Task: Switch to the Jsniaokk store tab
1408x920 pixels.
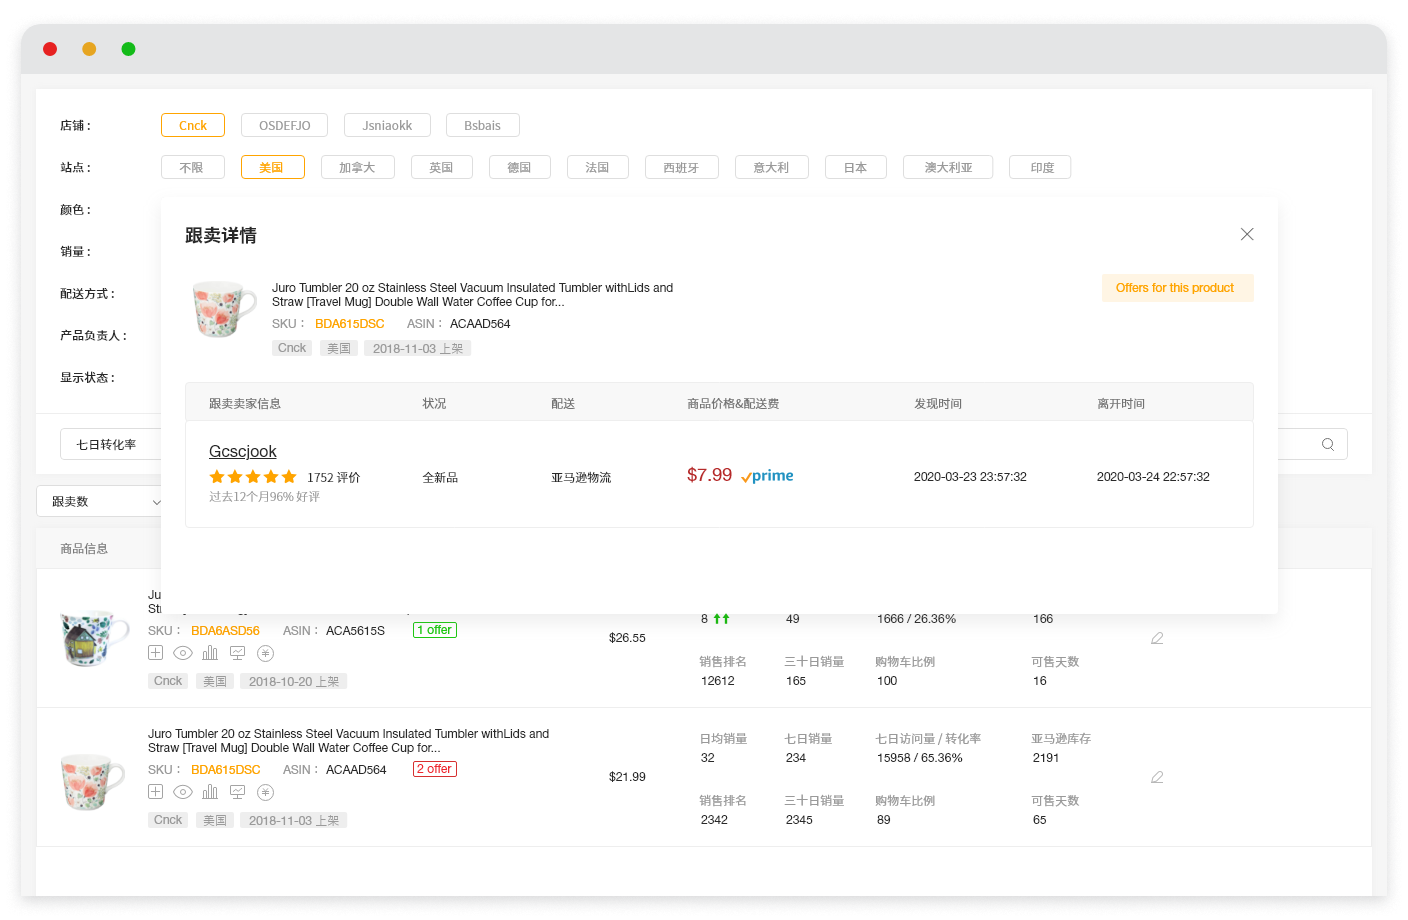Action: (387, 126)
